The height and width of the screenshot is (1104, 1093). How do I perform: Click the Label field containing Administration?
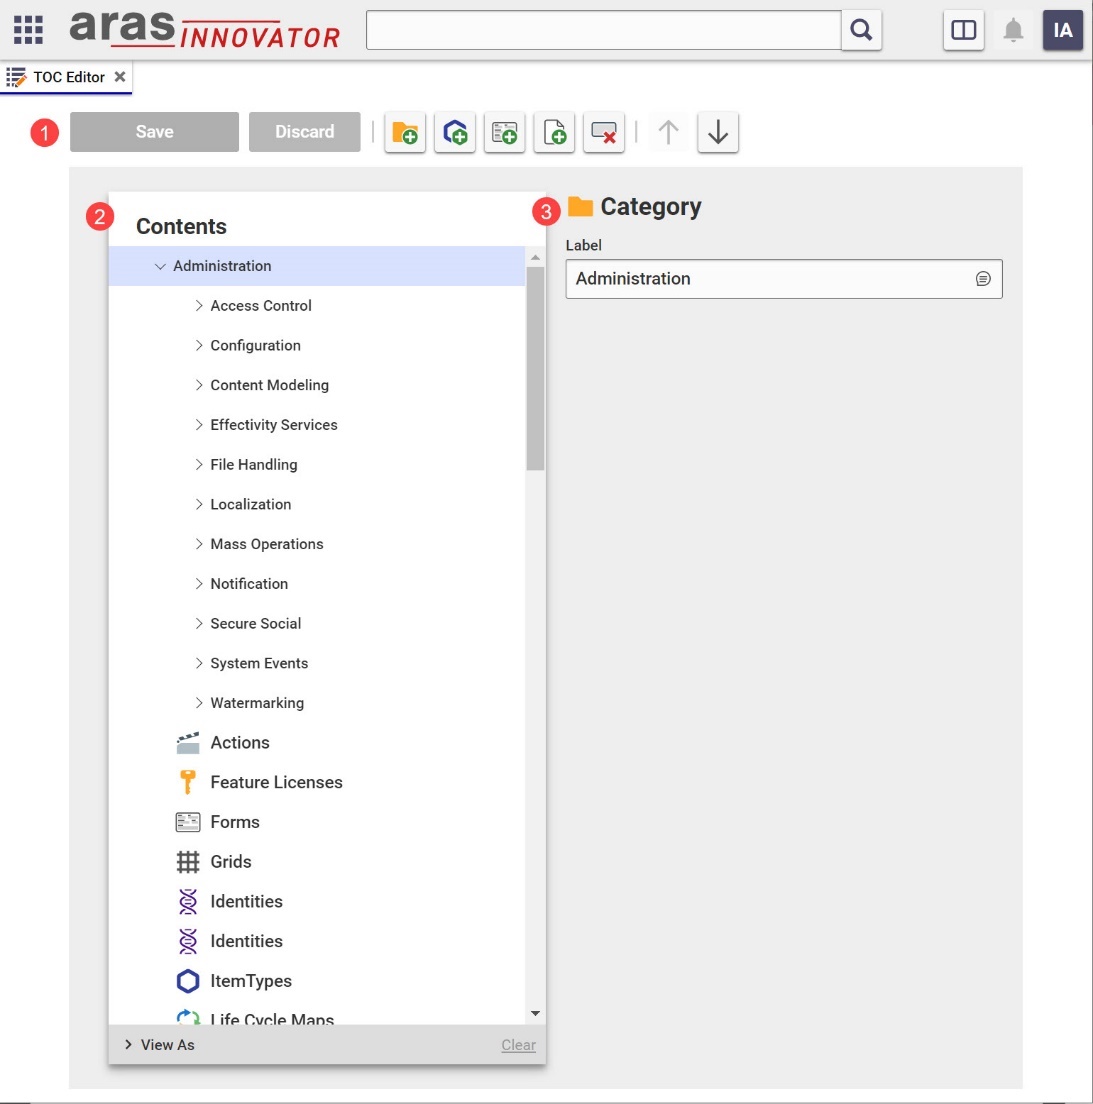[784, 279]
